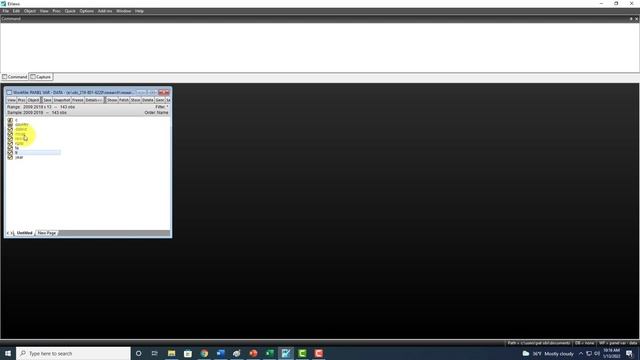Open Task View on the taskbar
The image size is (640, 360).
pyautogui.click(x=155, y=353)
